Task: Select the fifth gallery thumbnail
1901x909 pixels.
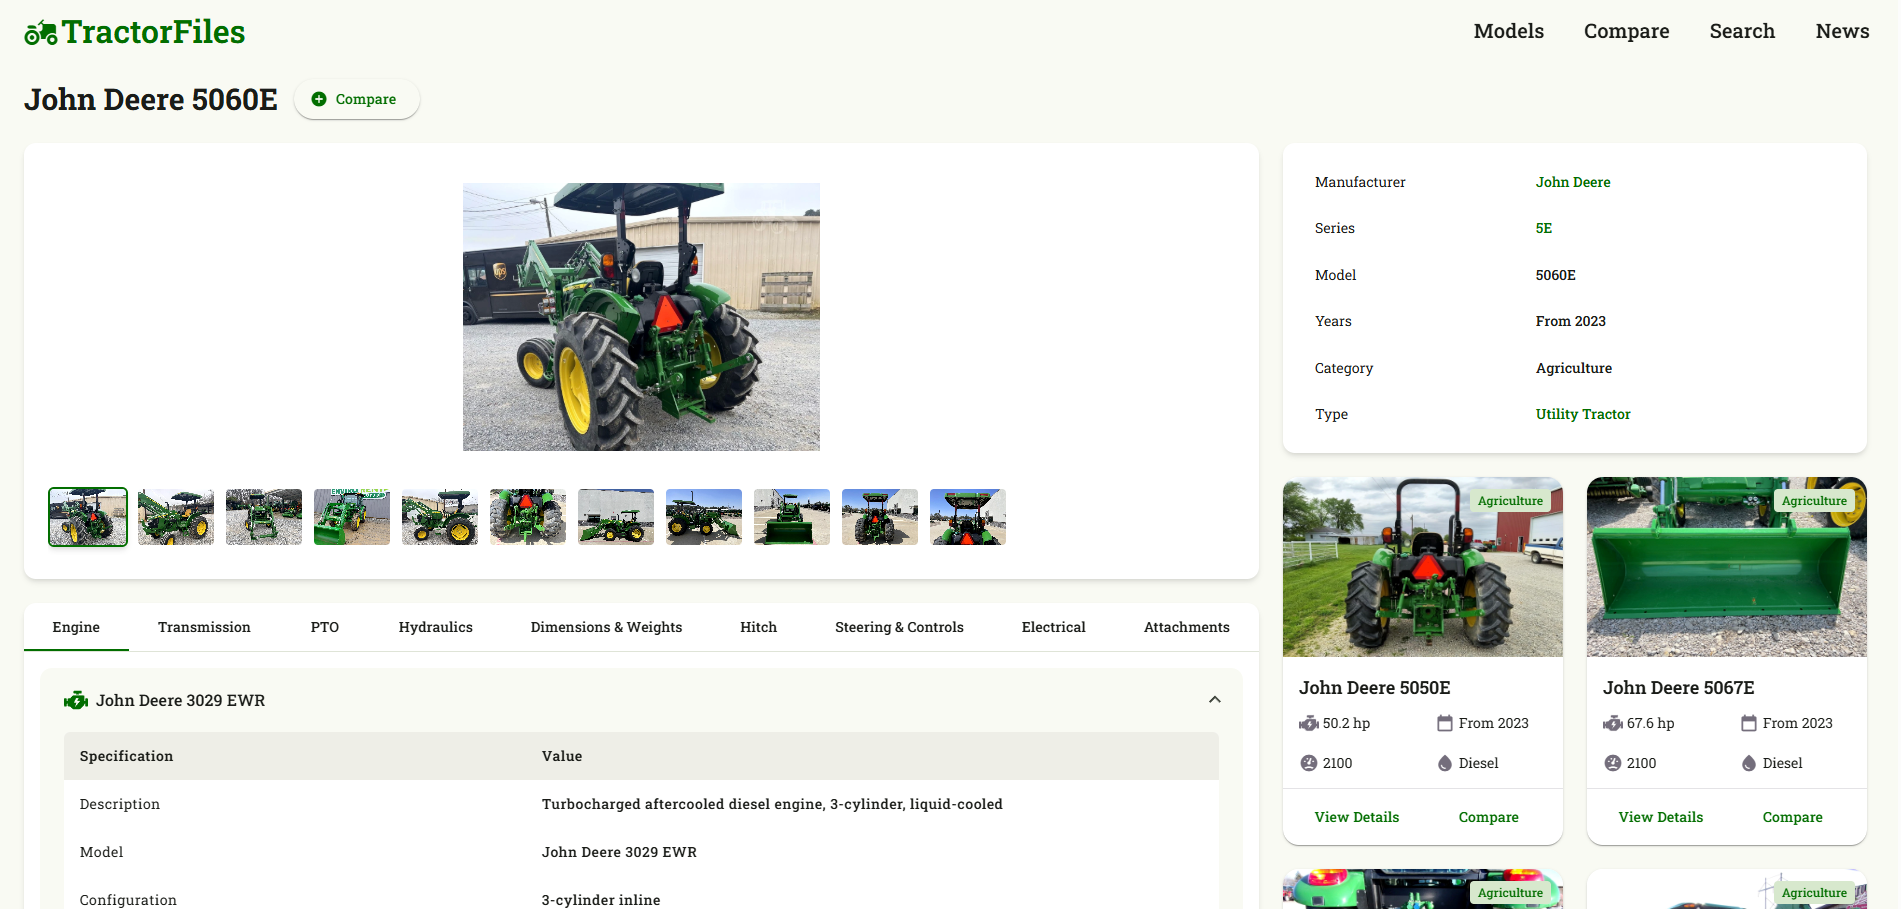Action: (440, 517)
